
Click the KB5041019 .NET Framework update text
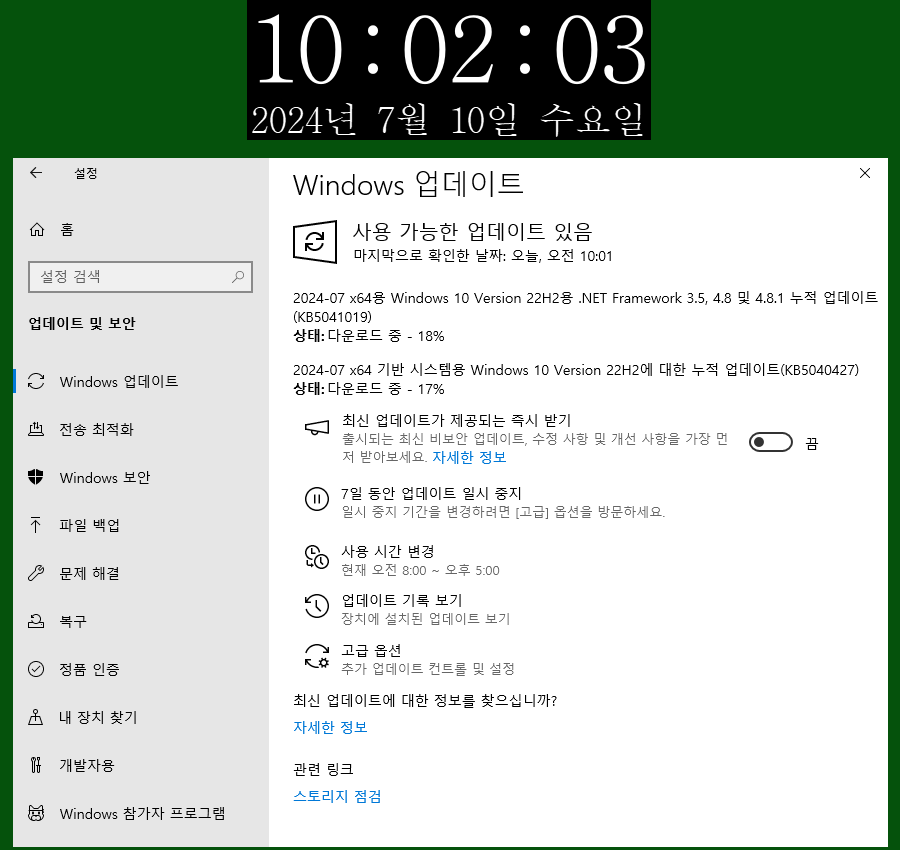point(585,307)
